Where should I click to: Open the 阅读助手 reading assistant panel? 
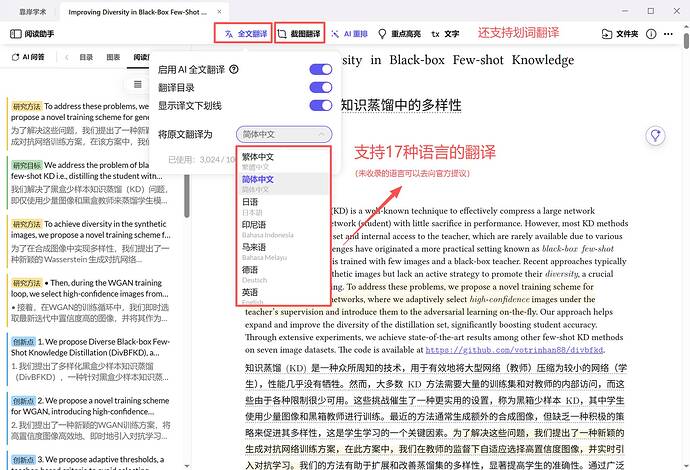tap(32, 34)
